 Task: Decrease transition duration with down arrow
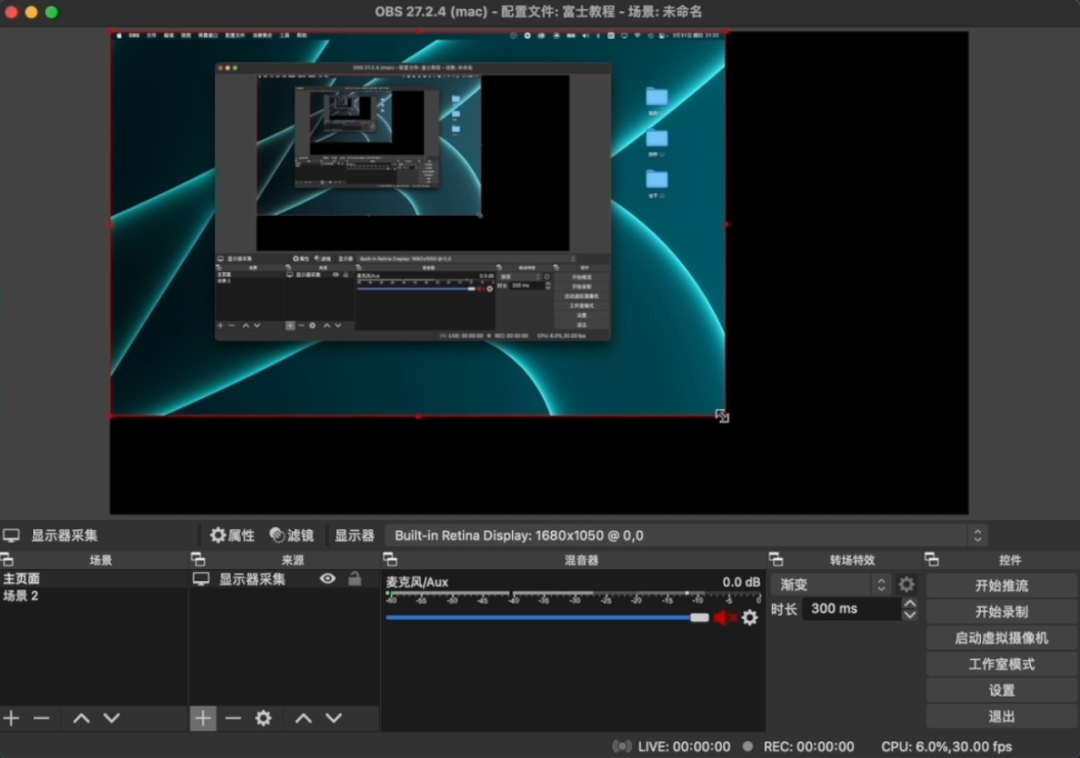[910, 614]
